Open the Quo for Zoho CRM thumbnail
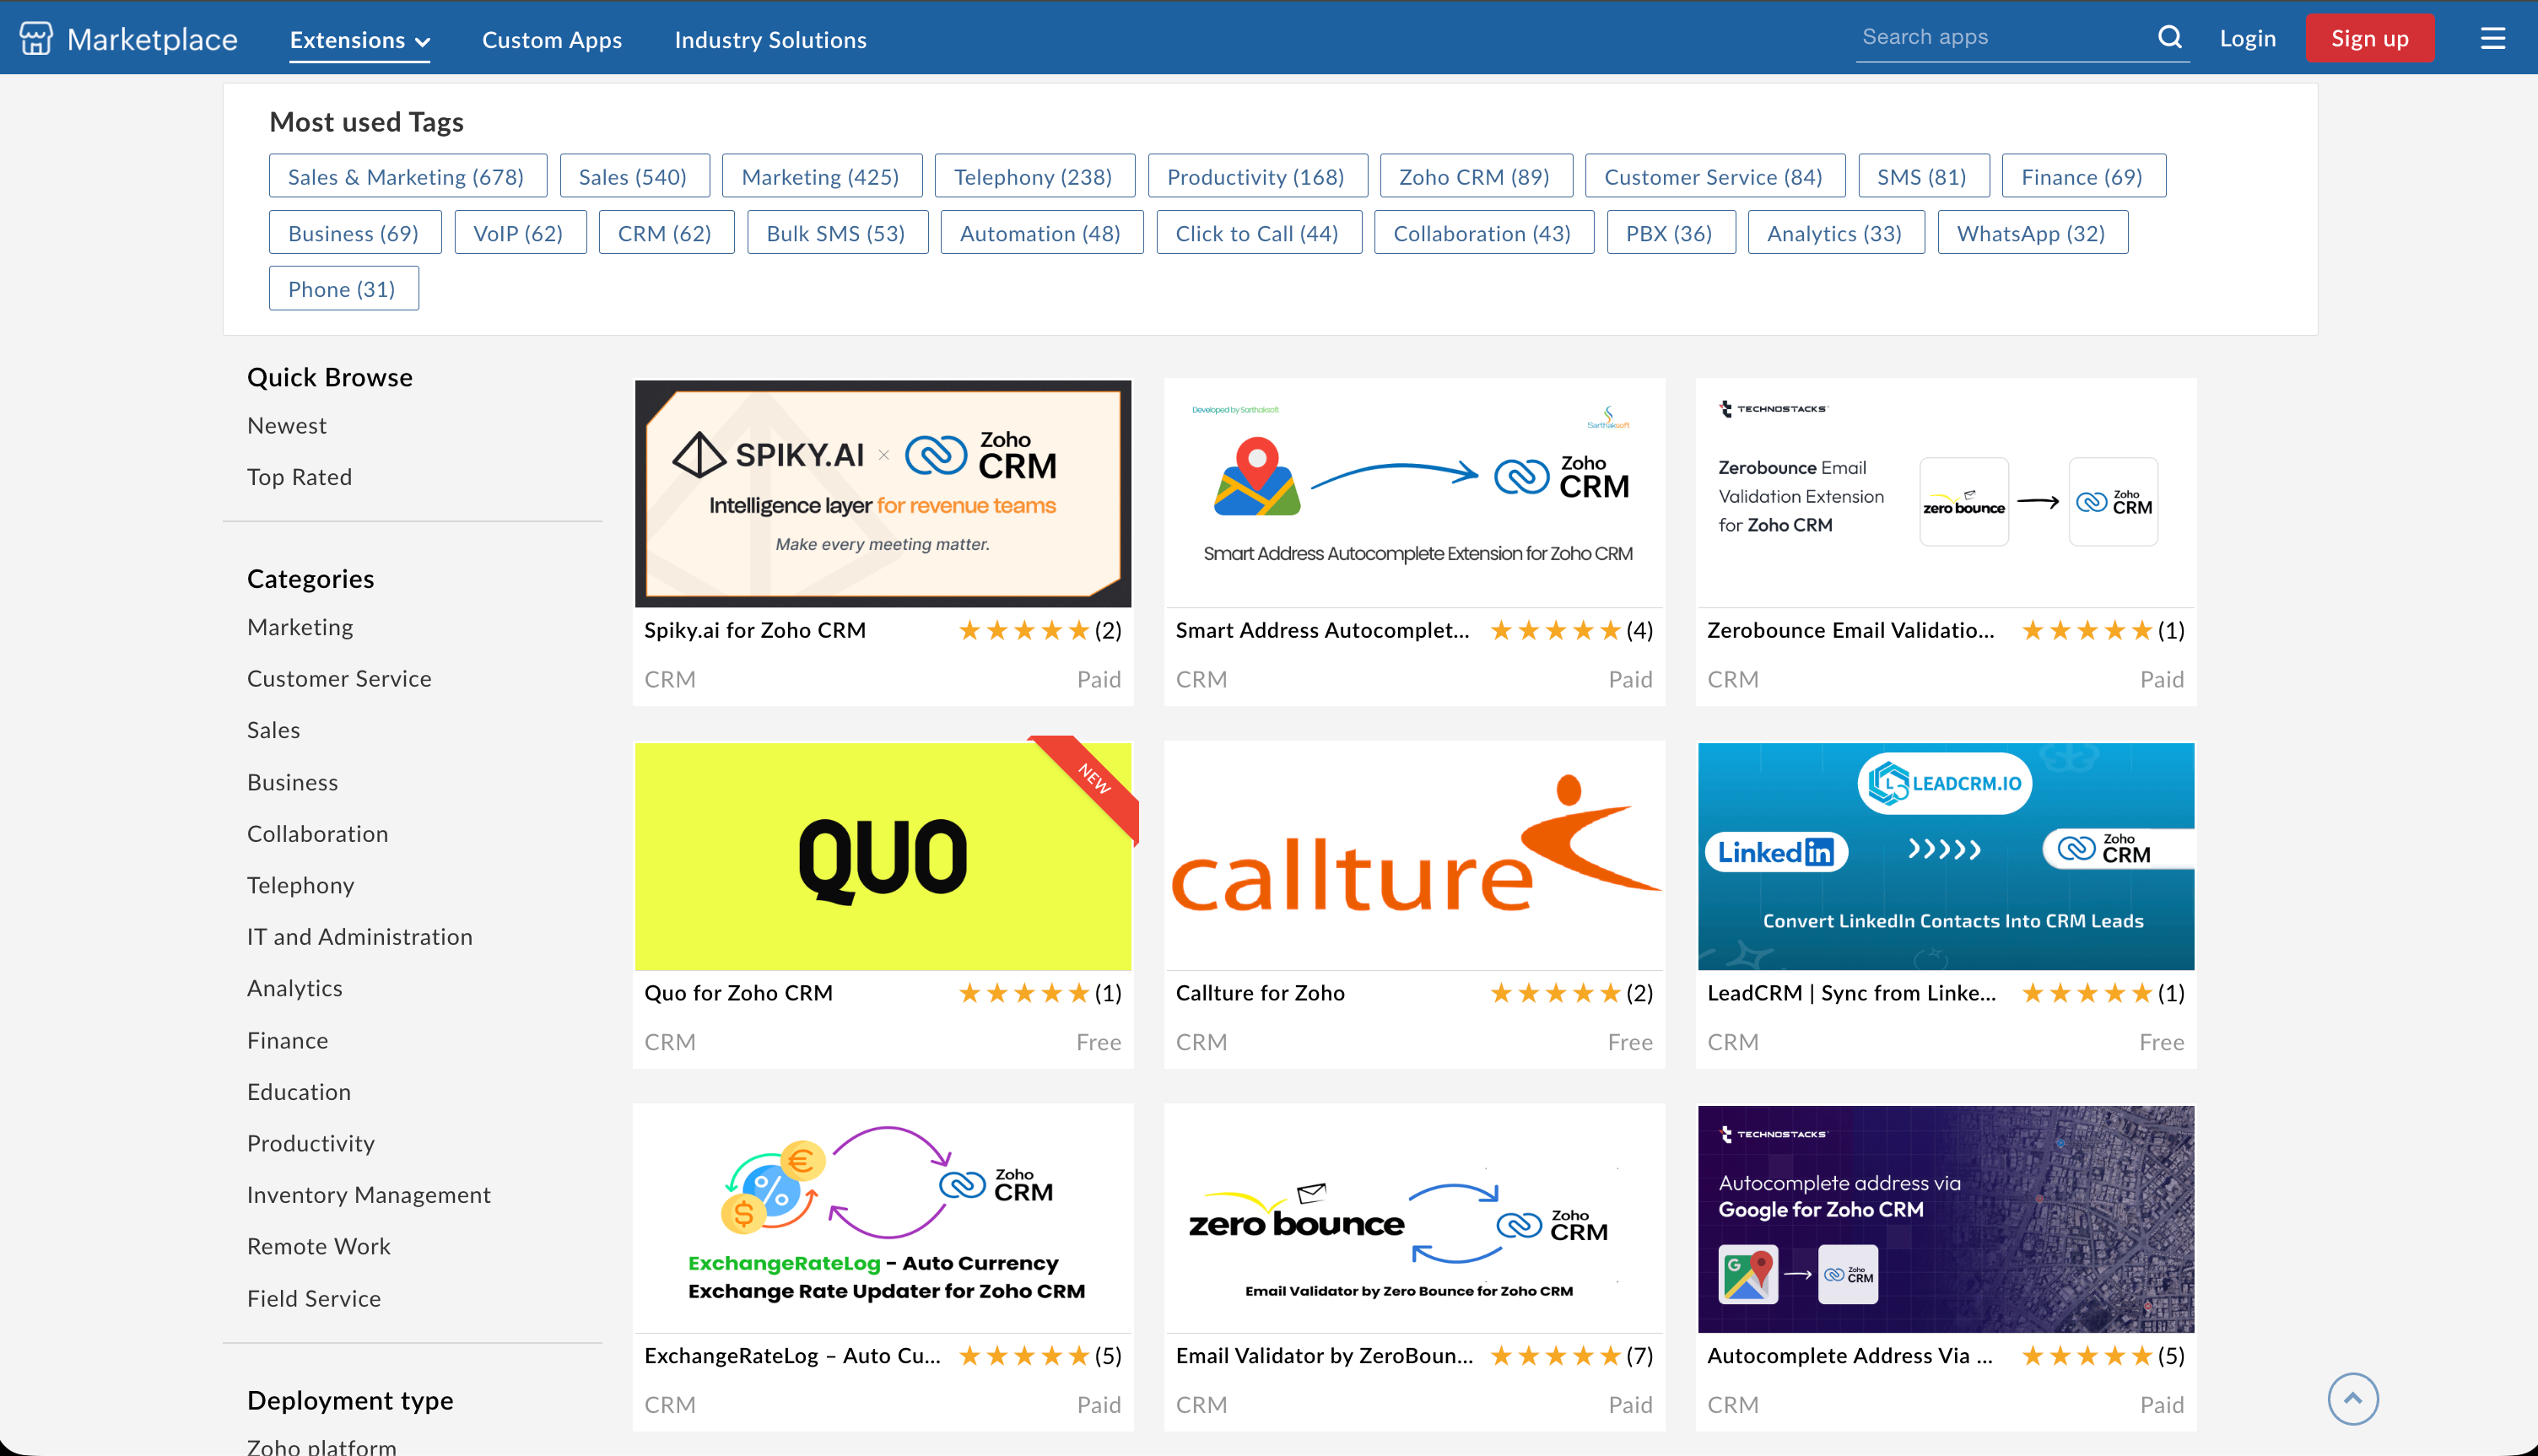This screenshot has width=2538, height=1456. (x=883, y=856)
